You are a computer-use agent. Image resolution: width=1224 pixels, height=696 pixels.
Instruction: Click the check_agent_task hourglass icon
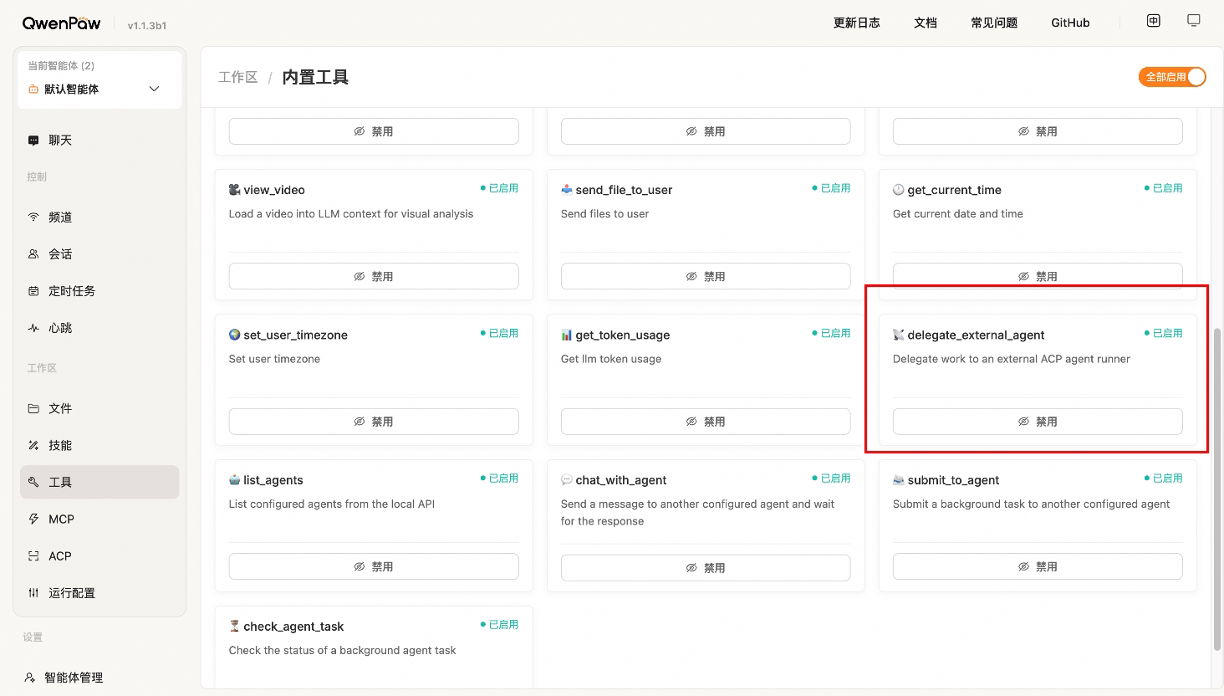click(234, 626)
